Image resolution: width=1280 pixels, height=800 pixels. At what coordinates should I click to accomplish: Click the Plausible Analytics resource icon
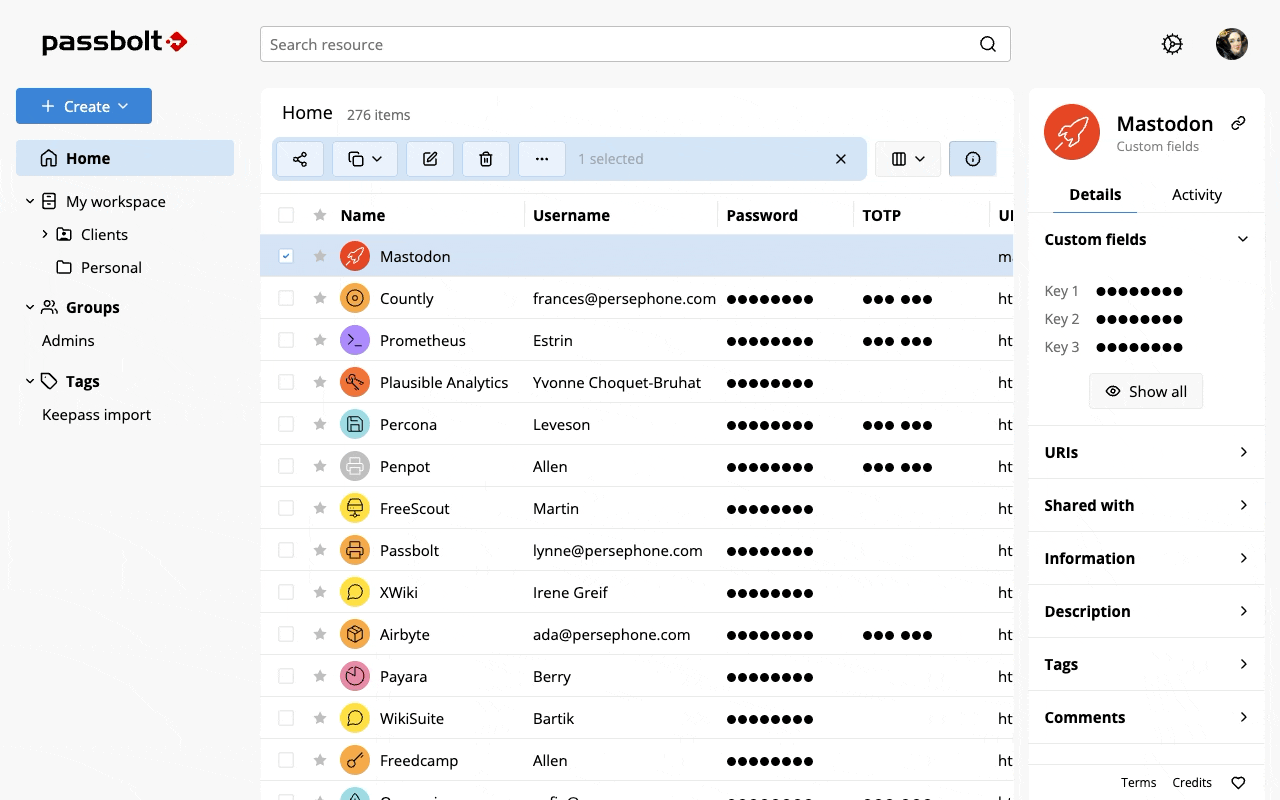tap(355, 382)
